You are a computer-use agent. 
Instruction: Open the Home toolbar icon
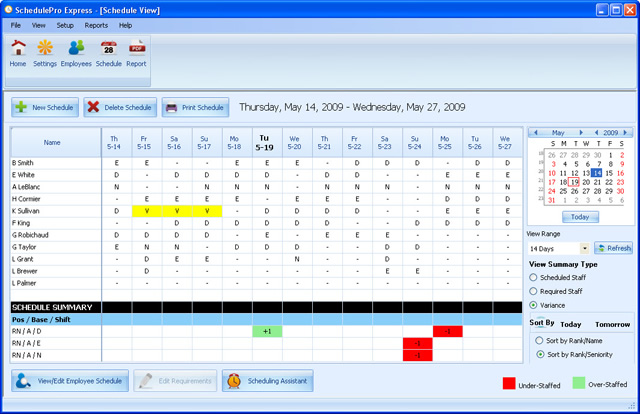point(18,53)
